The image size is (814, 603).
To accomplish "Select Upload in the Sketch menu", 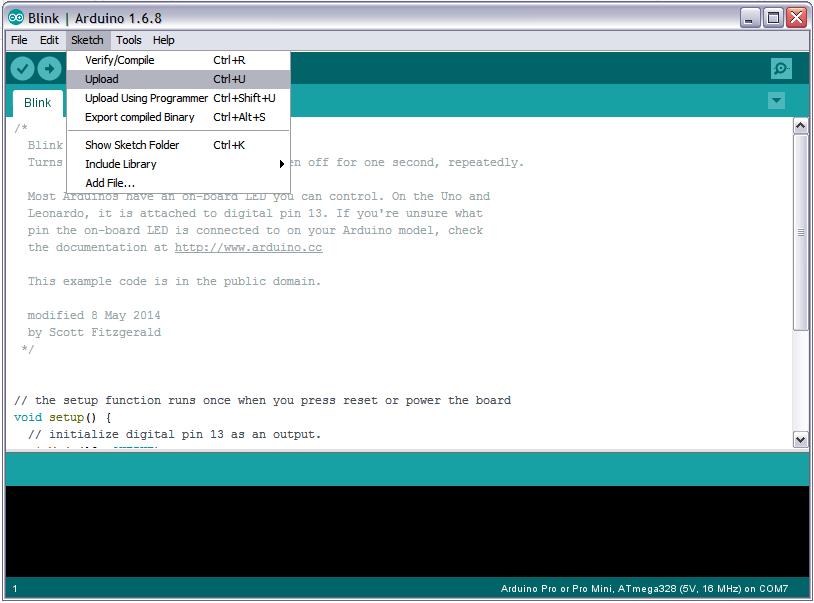I will (179, 79).
